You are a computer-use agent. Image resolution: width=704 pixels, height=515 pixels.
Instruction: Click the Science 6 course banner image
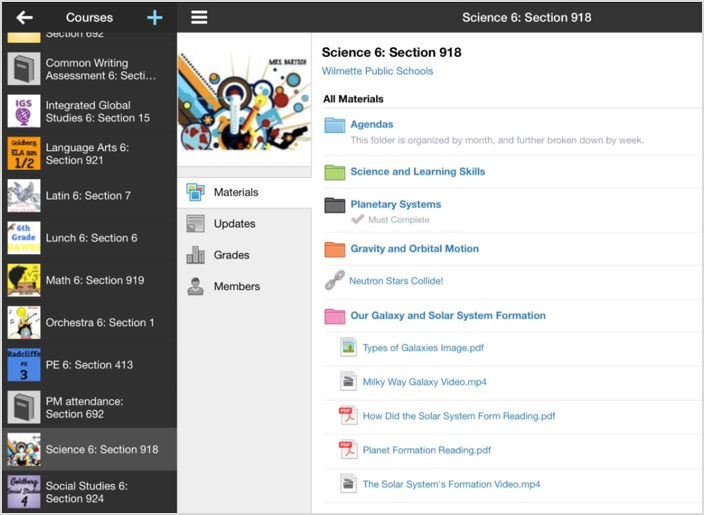point(244,102)
